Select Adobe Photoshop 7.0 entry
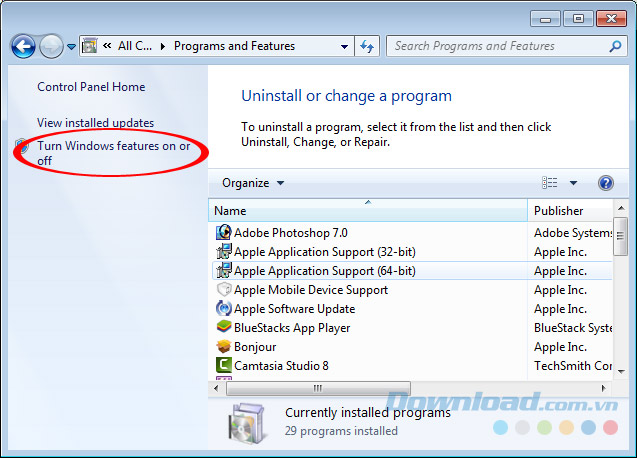637x458 pixels. point(290,233)
